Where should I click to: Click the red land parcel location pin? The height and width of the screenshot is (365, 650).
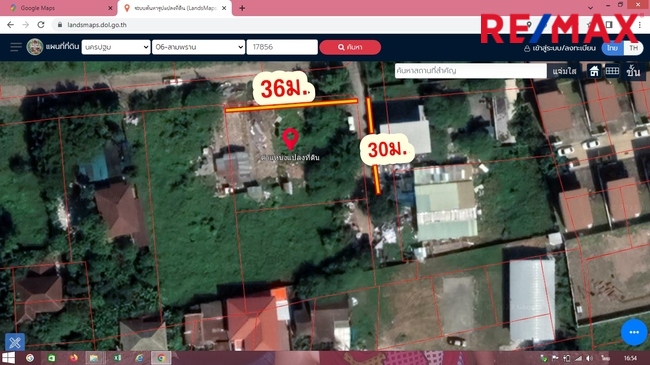coord(290,139)
